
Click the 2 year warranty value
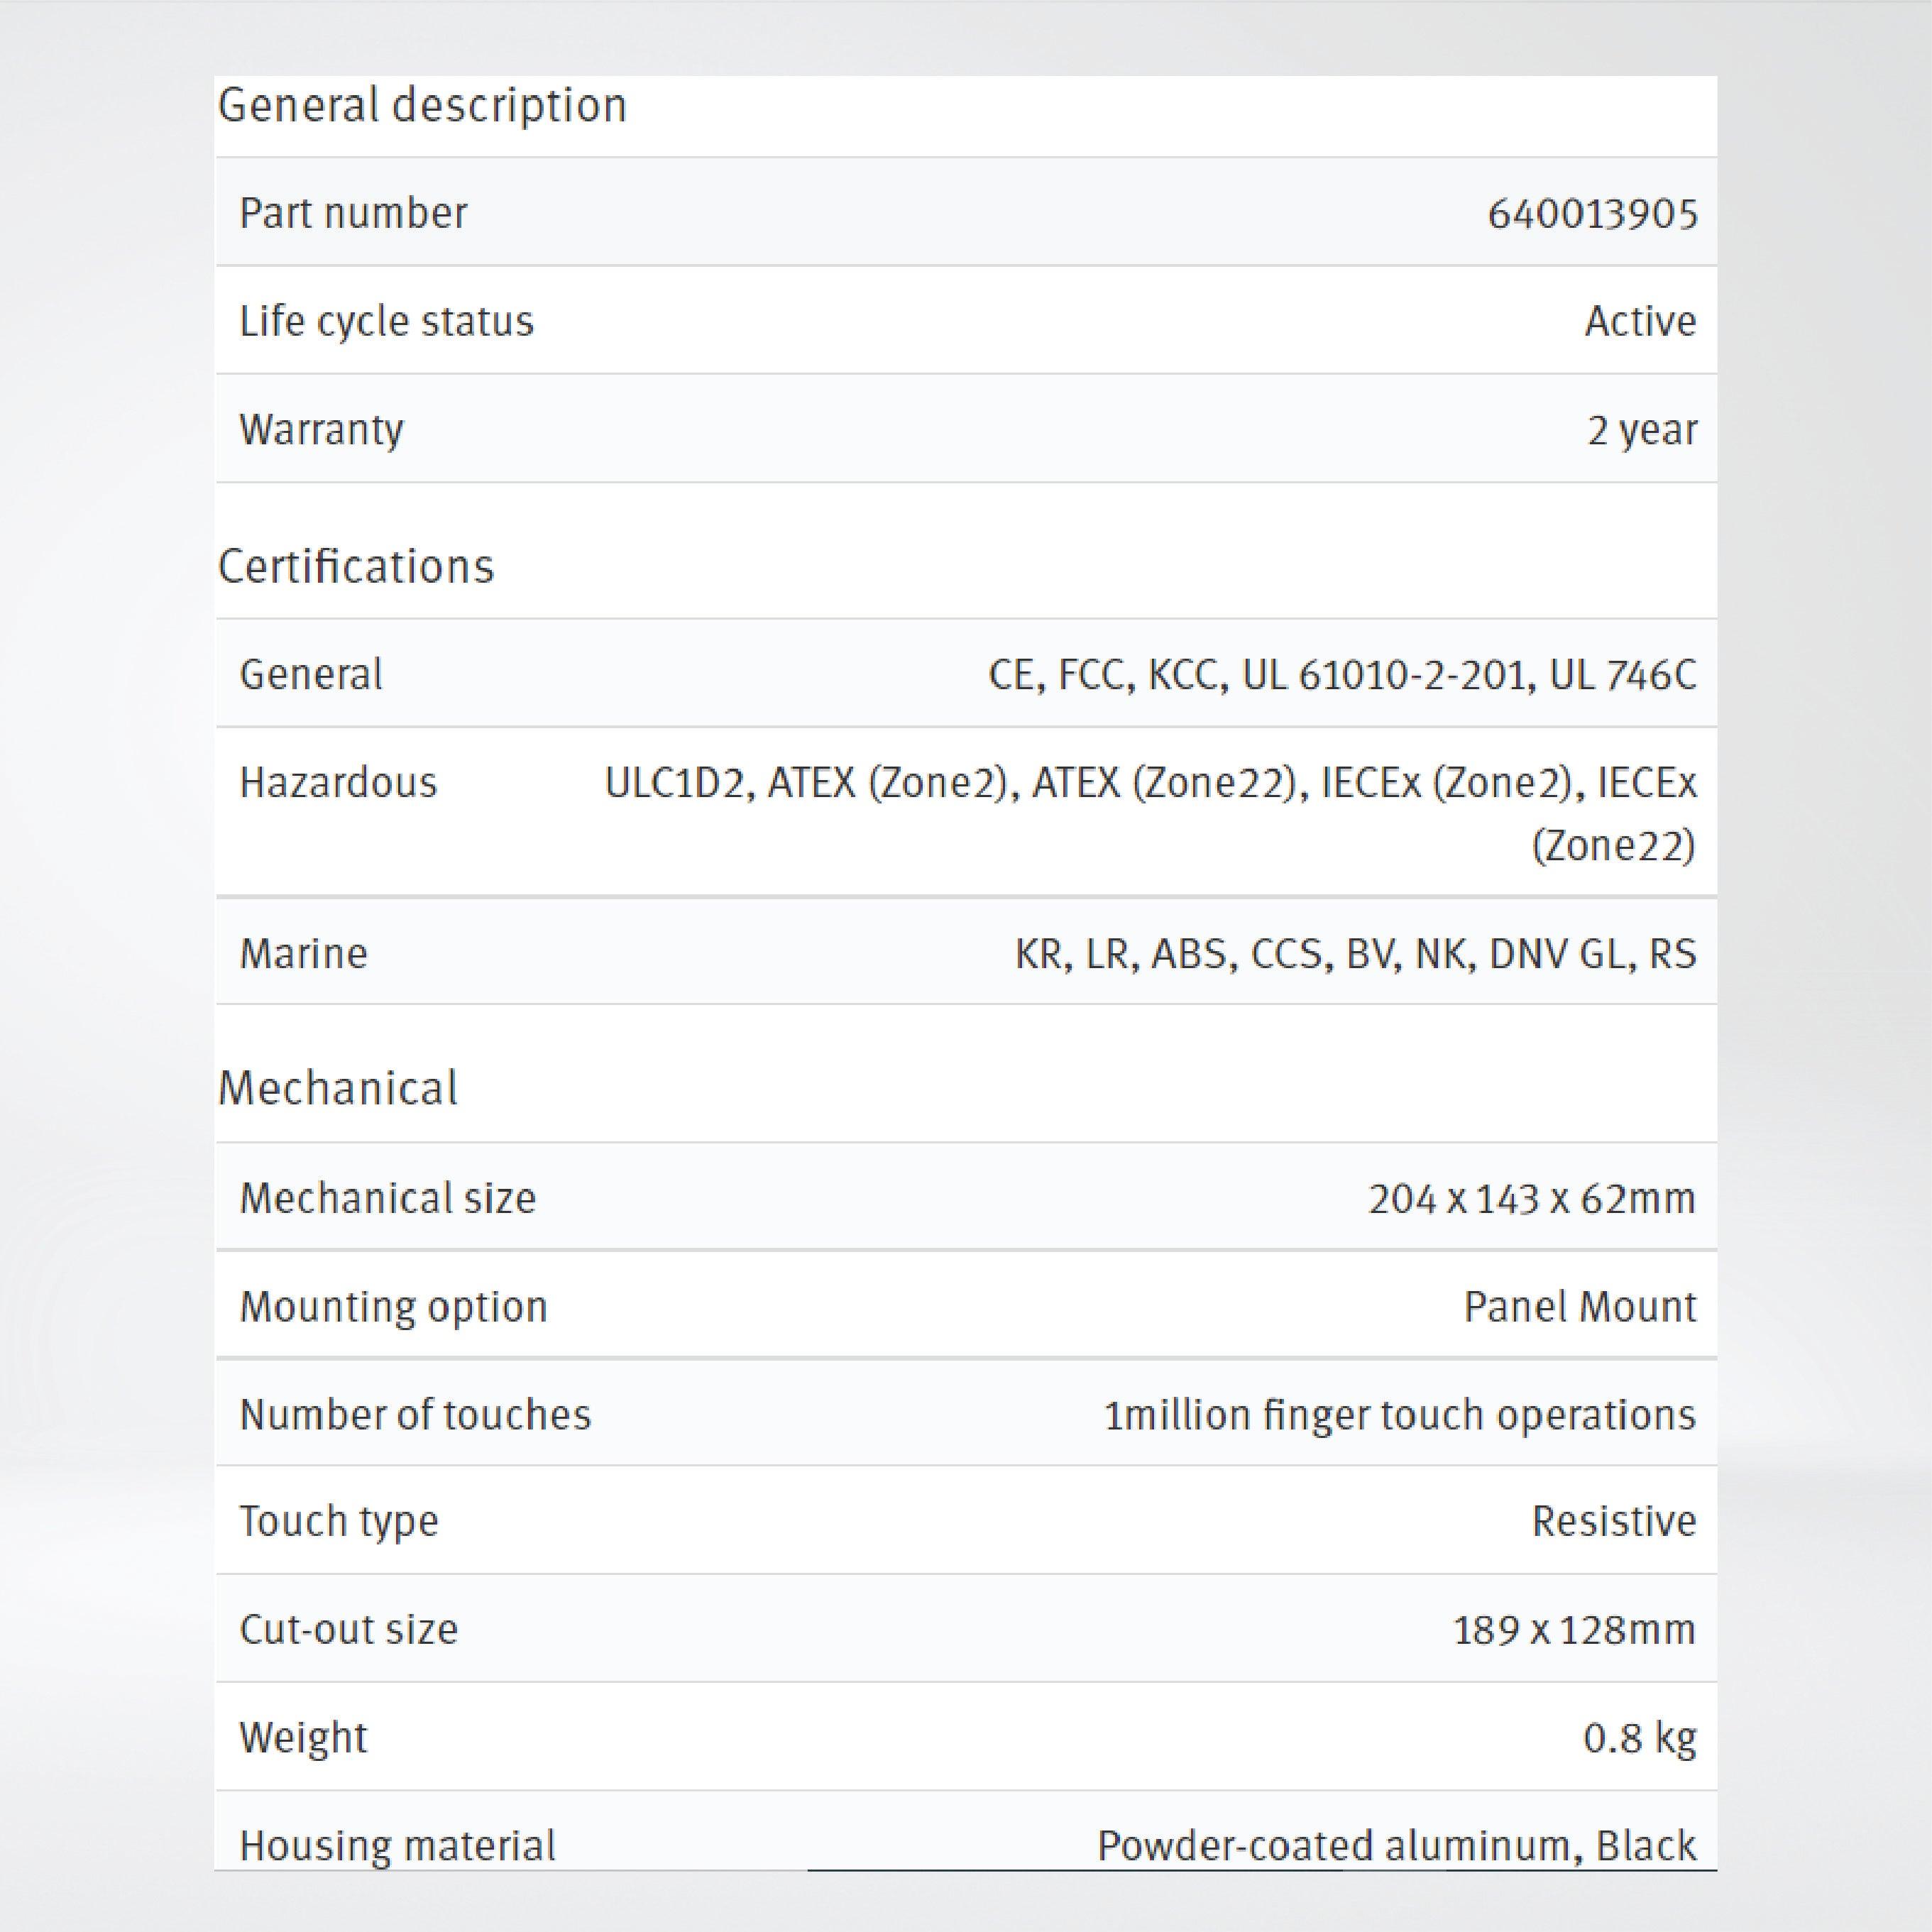point(1642,430)
